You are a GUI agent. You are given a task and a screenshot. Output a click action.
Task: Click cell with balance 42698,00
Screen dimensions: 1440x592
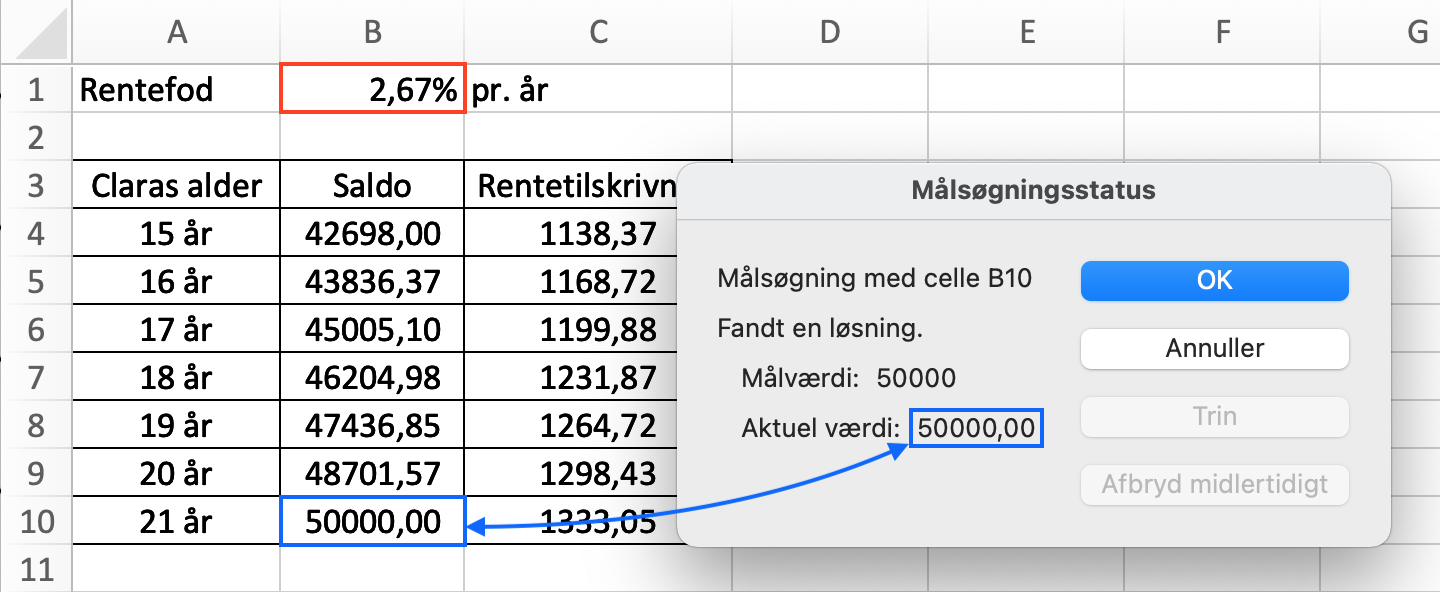click(372, 234)
